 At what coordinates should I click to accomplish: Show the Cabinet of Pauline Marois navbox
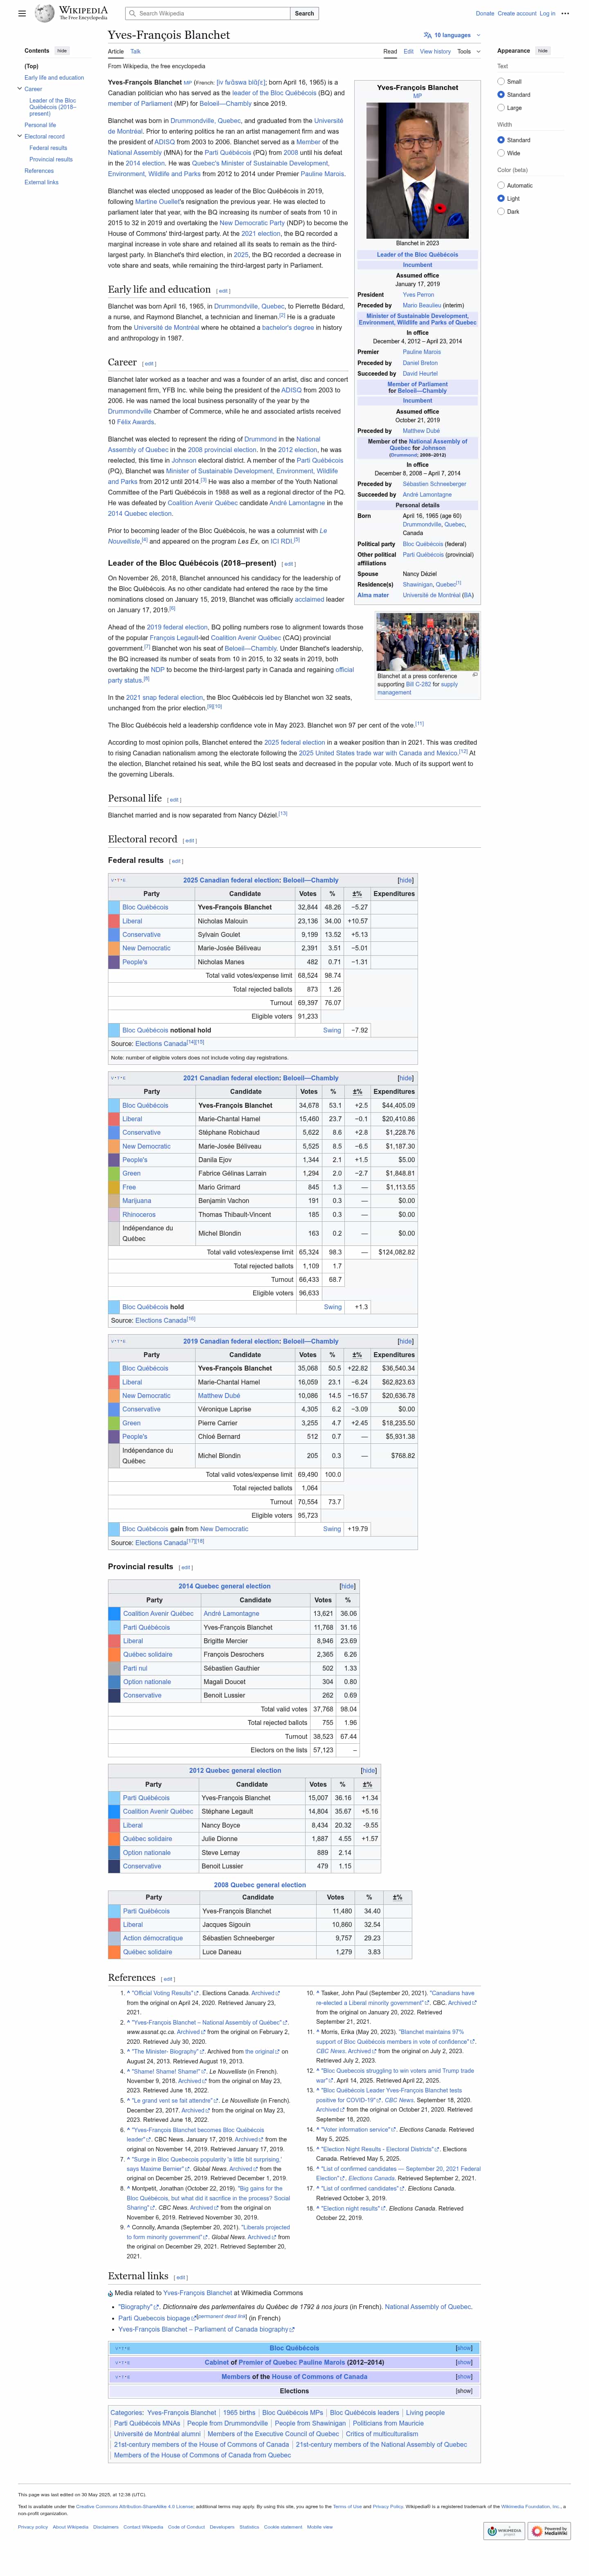point(464,2362)
